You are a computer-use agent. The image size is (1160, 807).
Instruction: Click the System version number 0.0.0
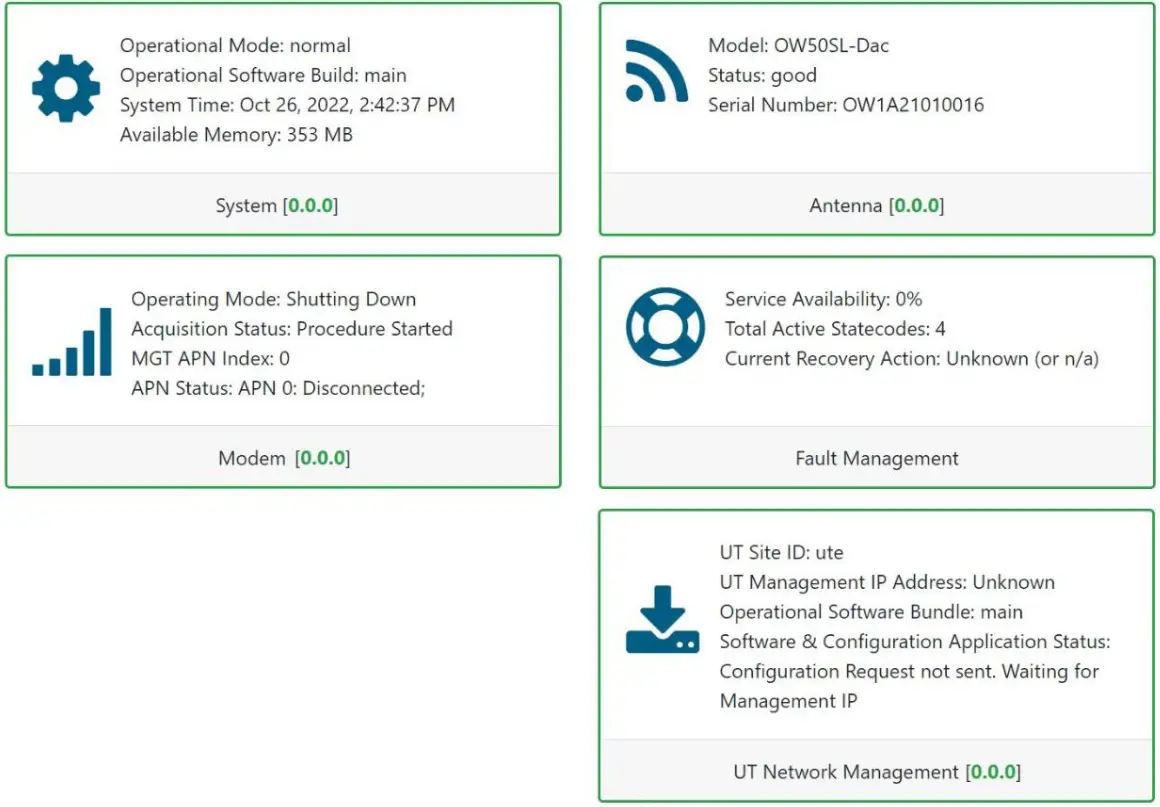point(311,206)
